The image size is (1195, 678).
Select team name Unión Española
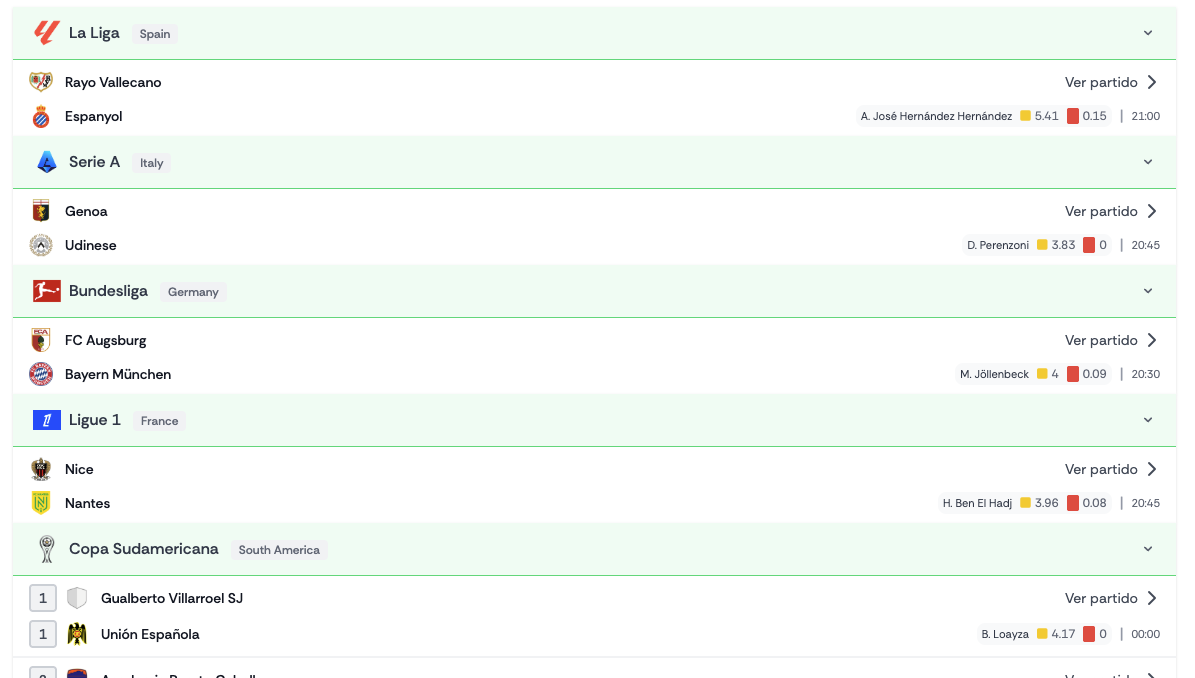[x=150, y=634]
